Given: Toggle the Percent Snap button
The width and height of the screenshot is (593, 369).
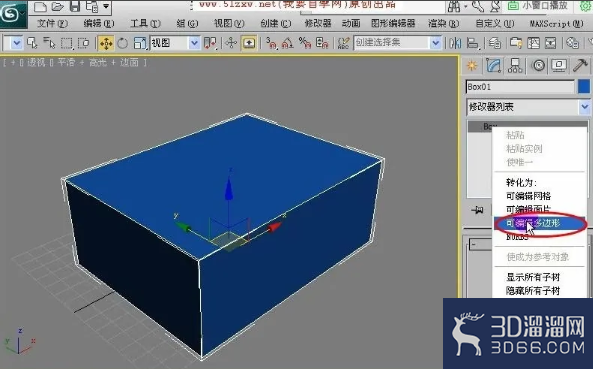Looking at the screenshot, I should [x=305, y=43].
